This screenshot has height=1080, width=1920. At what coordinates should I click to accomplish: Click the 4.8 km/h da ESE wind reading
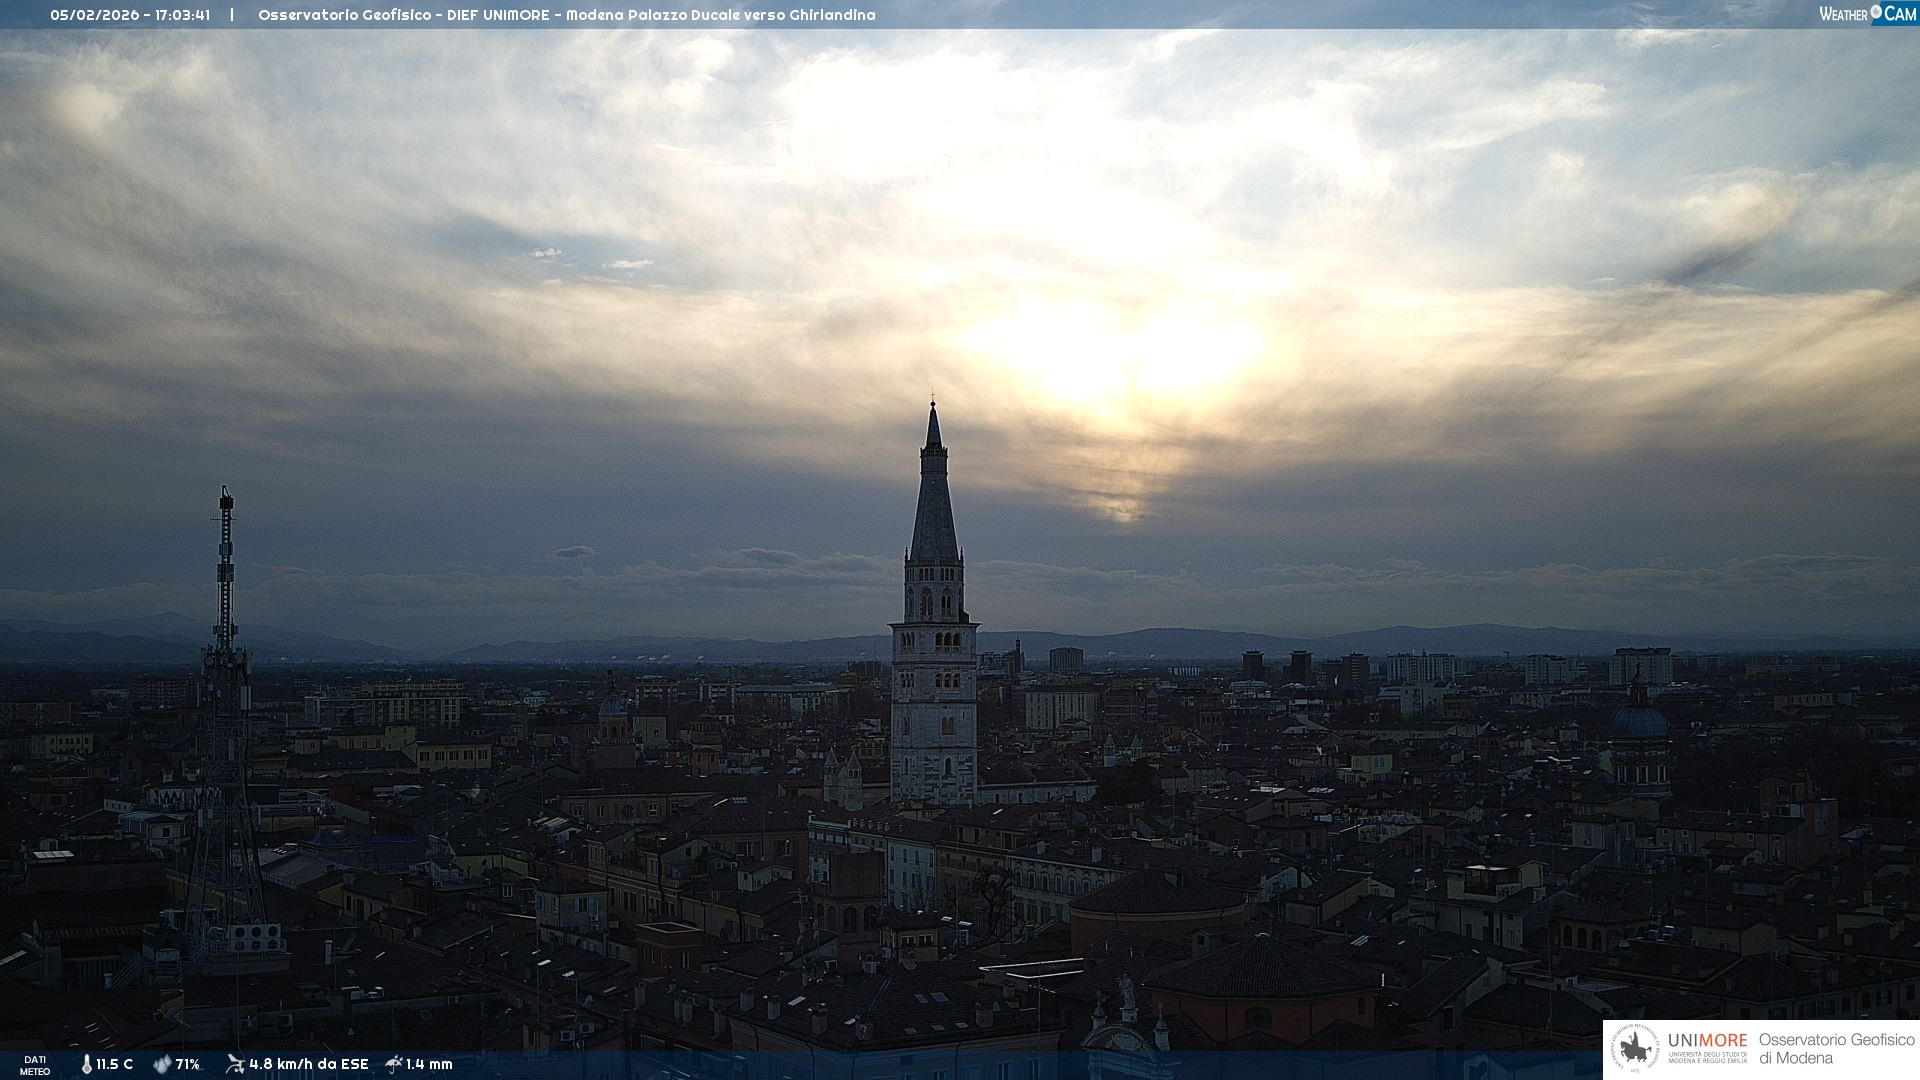point(309,1064)
